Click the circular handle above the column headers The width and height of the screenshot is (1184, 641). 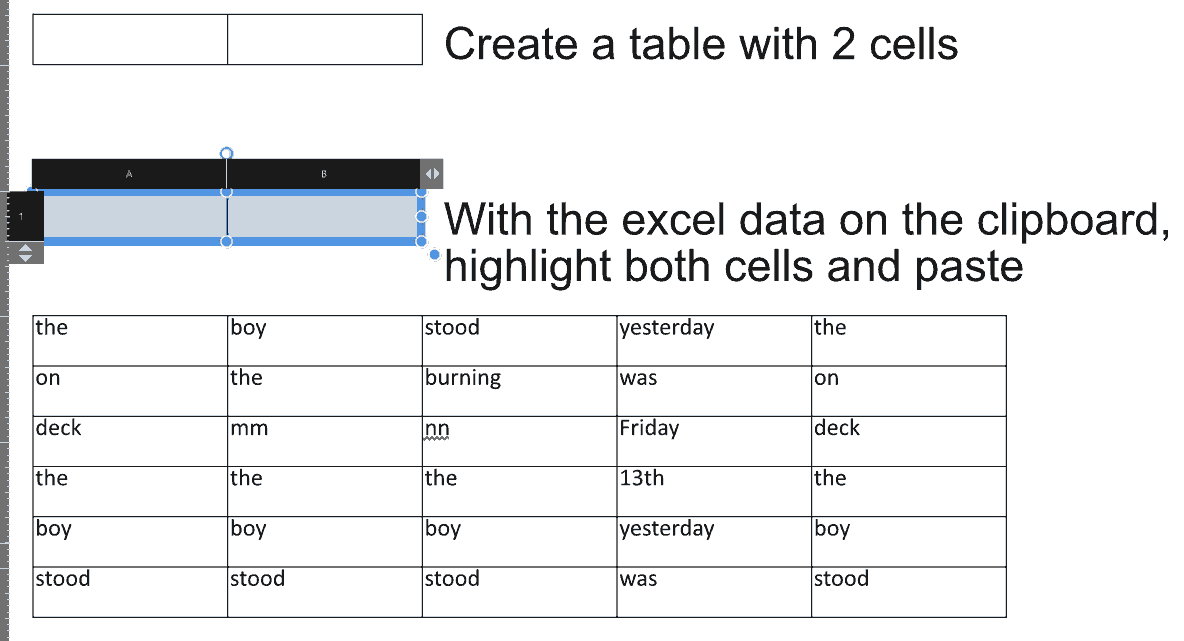click(x=227, y=153)
